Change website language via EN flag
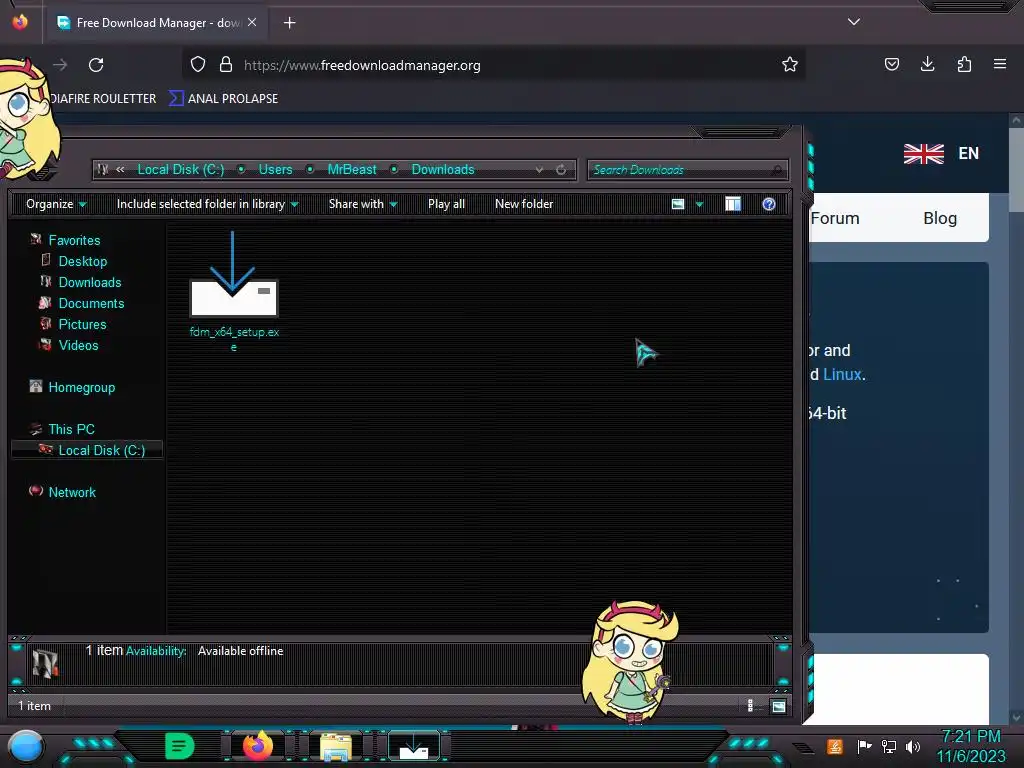This screenshot has width=1024, height=768. [x=941, y=154]
